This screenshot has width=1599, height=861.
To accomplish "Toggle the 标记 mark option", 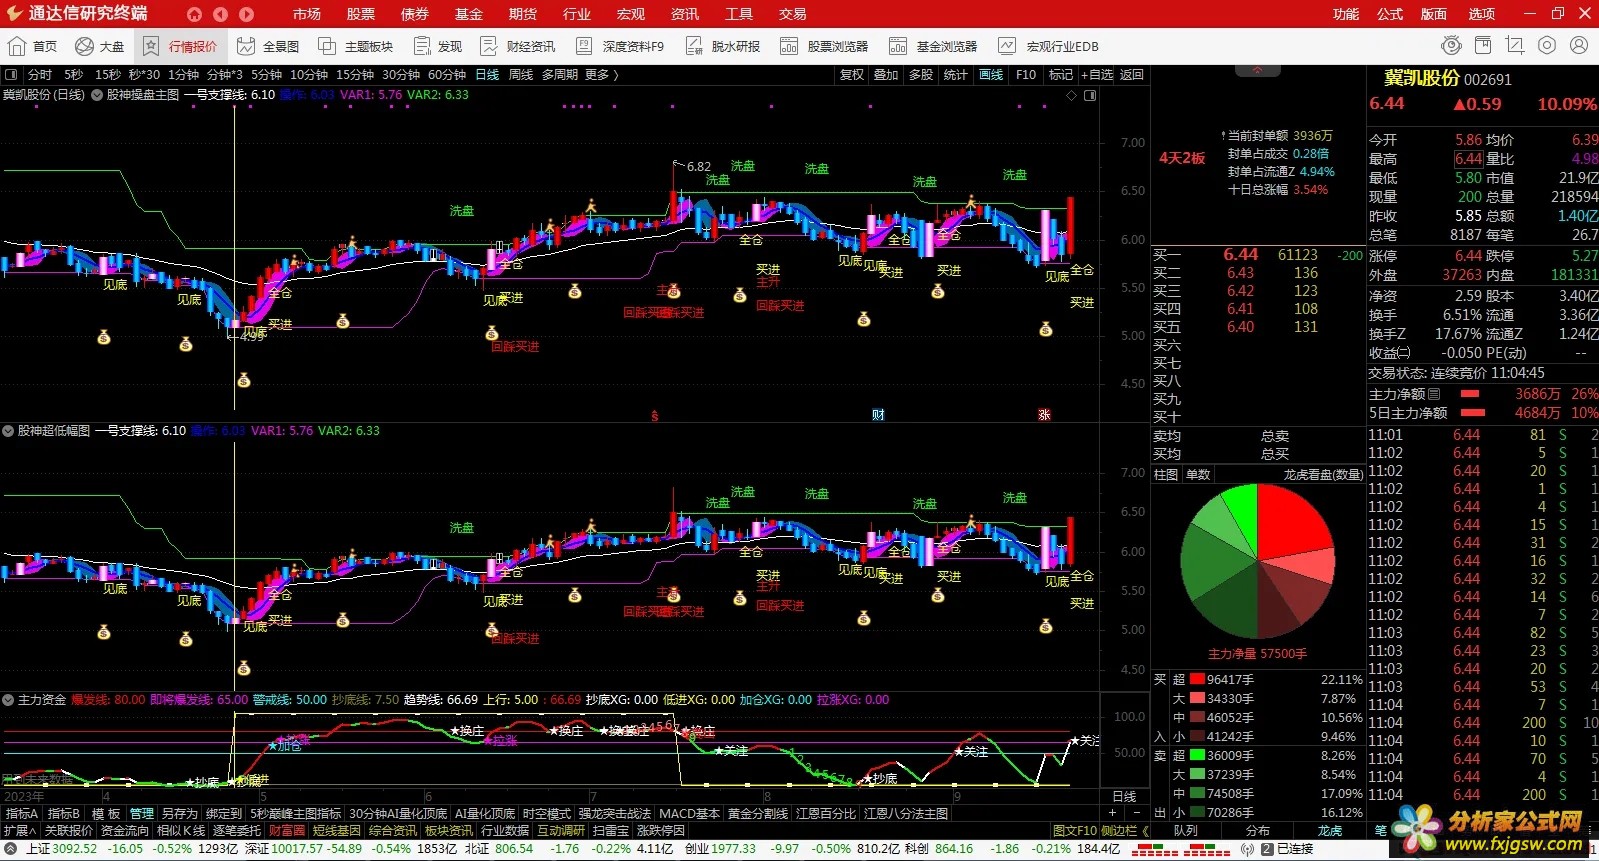I will [x=1060, y=74].
